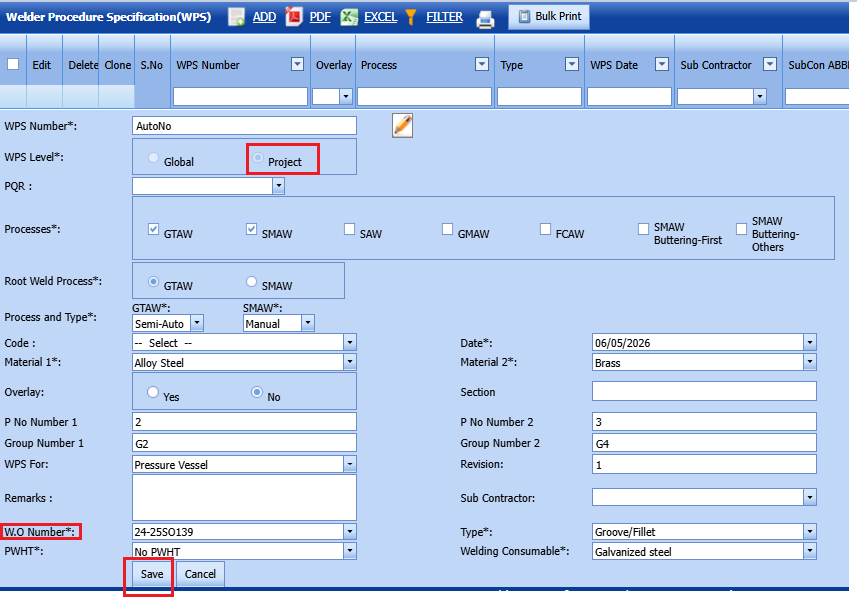Click the Section input field
The width and height of the screenshot is (857, 601).
point(704,391)
